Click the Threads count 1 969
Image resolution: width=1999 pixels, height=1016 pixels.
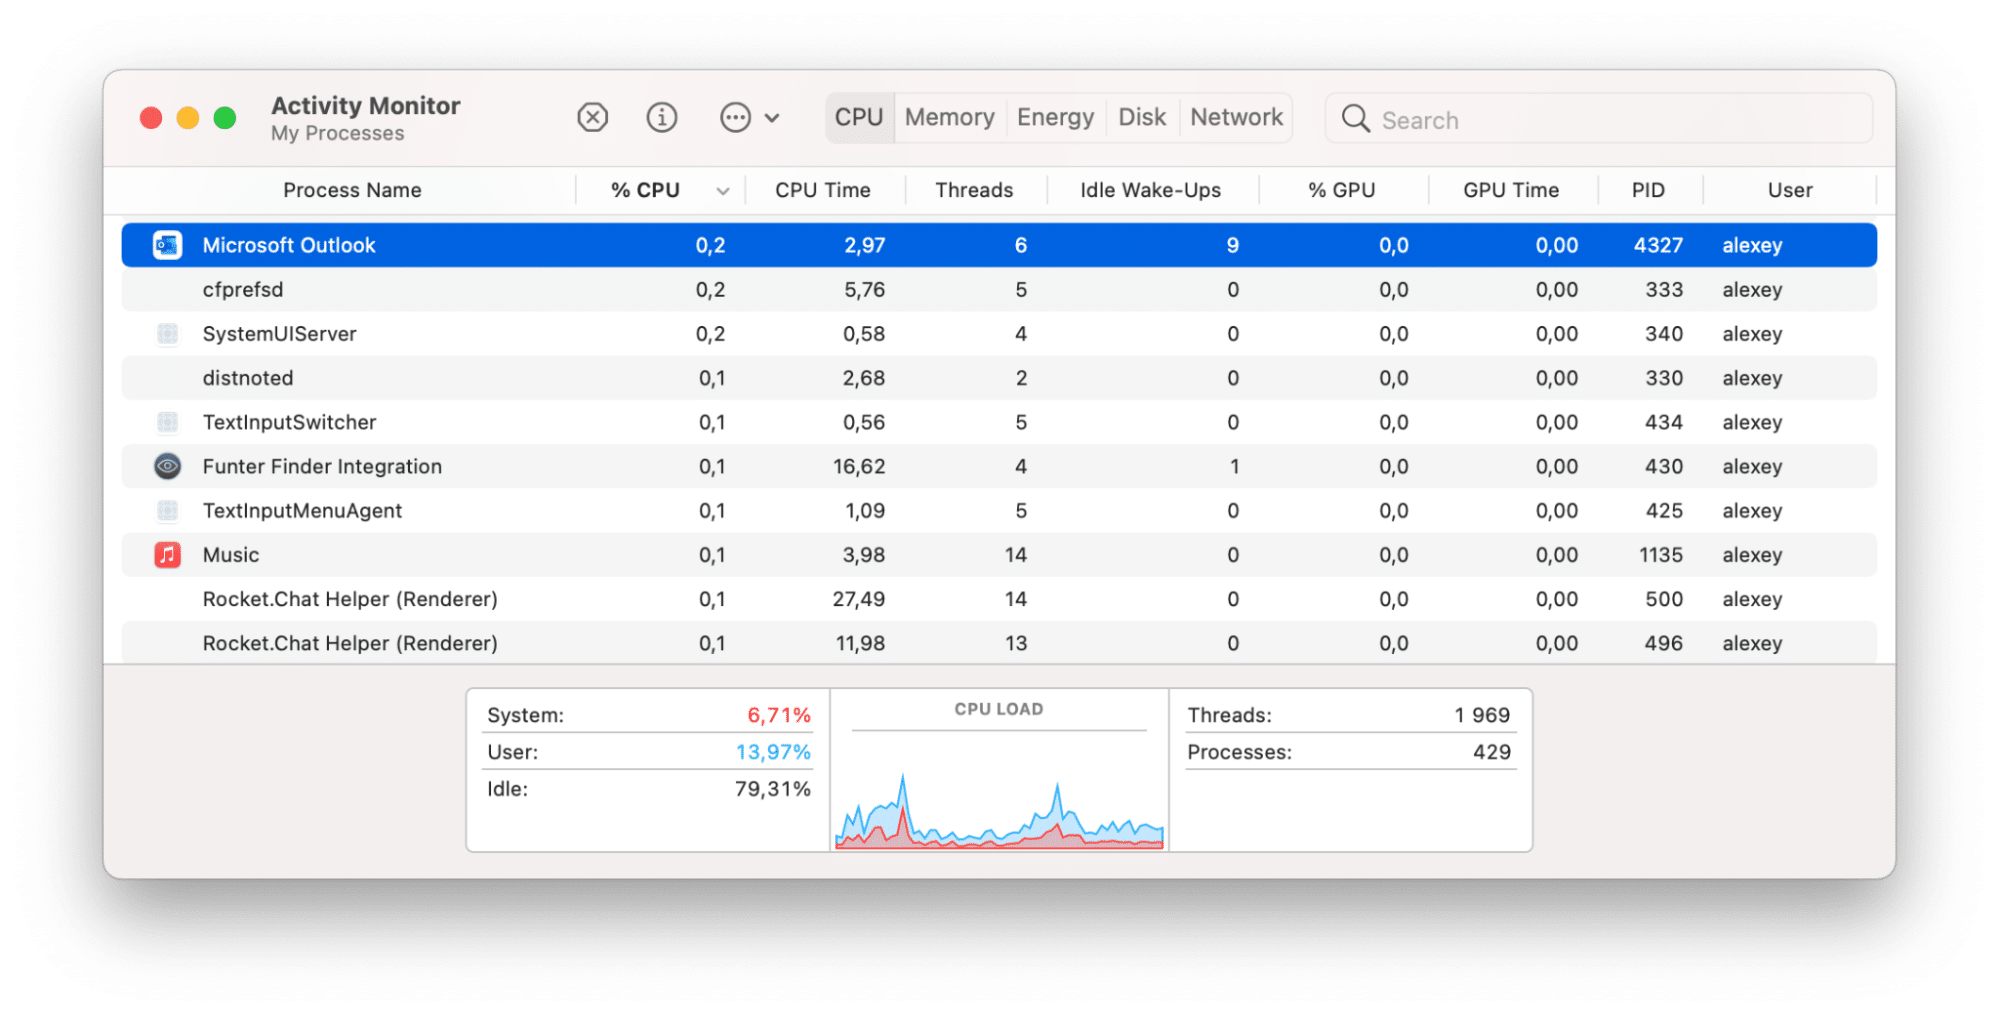[1482, 715]
